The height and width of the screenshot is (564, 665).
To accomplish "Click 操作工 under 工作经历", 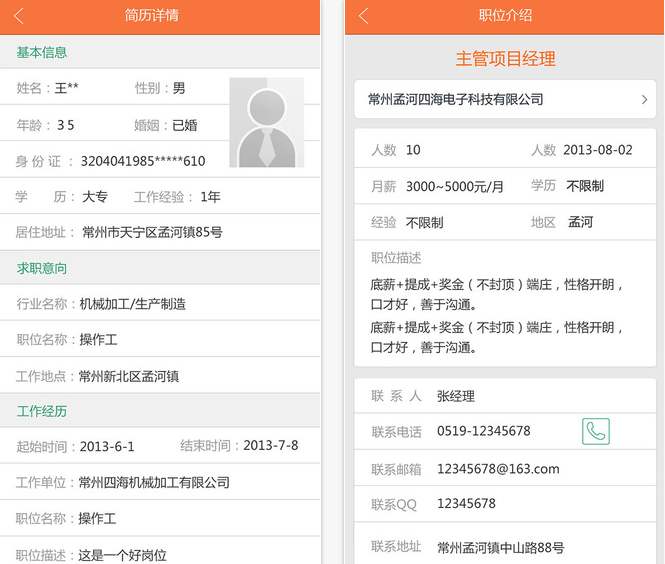I will pos(97,519).
